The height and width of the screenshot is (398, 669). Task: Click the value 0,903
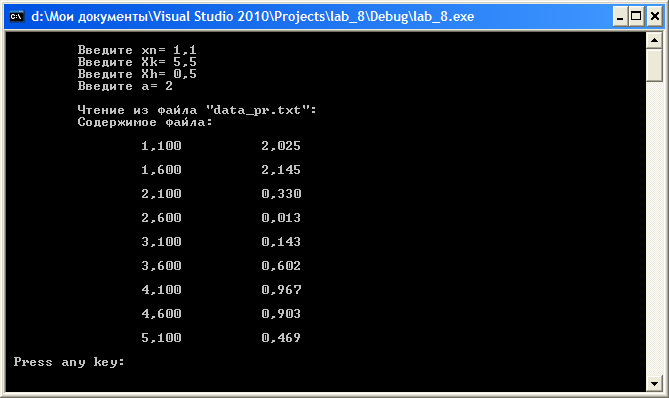[x=281, y=314]
